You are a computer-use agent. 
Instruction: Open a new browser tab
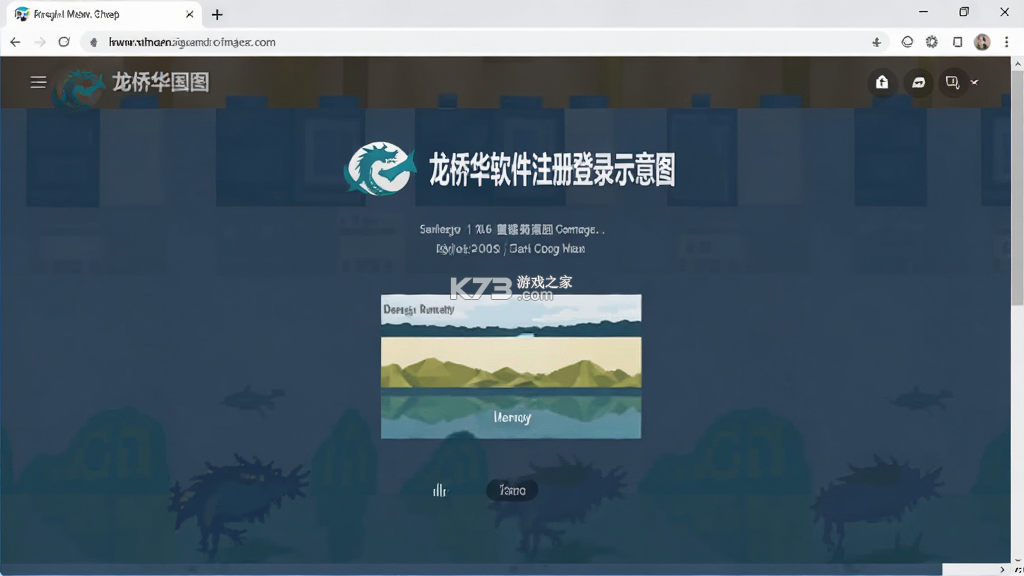217,14
